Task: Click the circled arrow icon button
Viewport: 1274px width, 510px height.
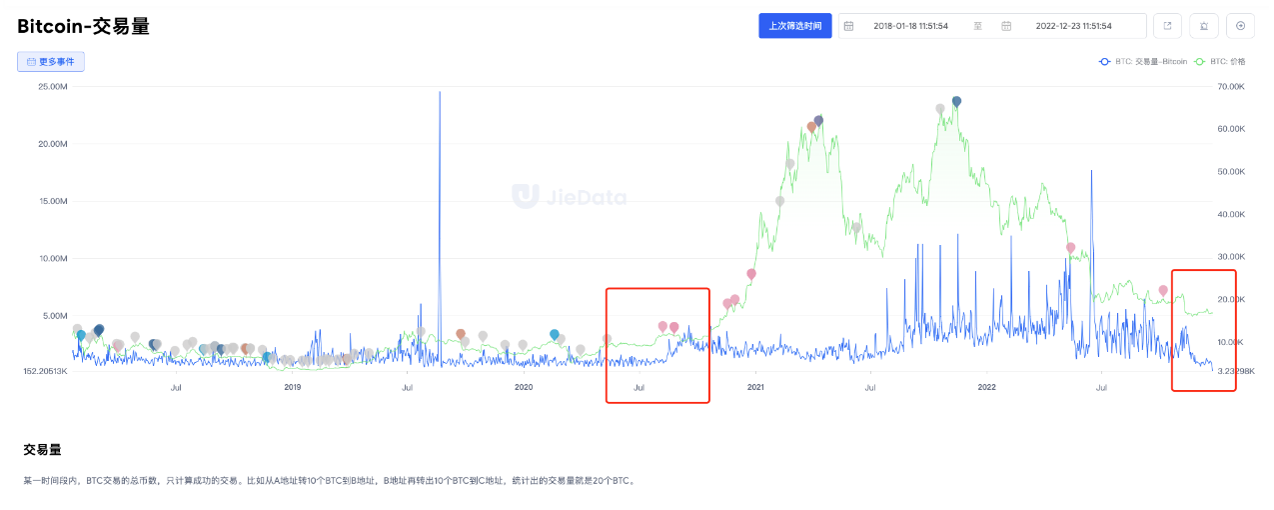Action: (x=1240, y=26)
